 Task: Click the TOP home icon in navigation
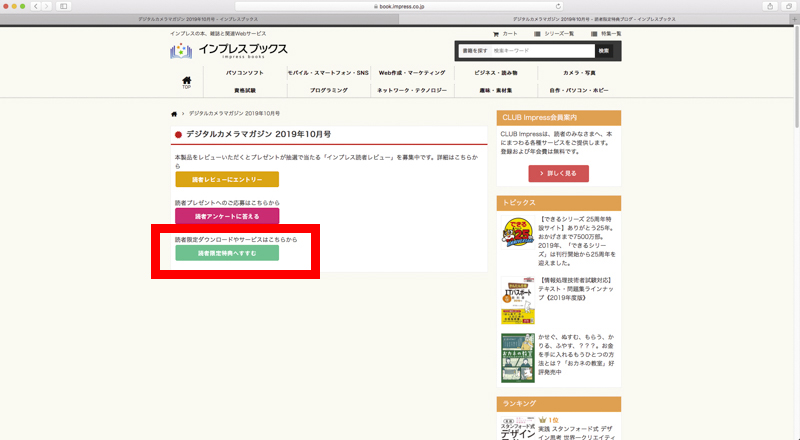(x=187, y=82)
